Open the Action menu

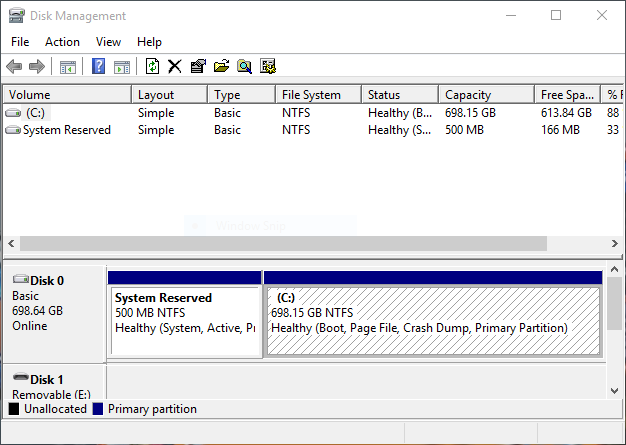[62, 42]
